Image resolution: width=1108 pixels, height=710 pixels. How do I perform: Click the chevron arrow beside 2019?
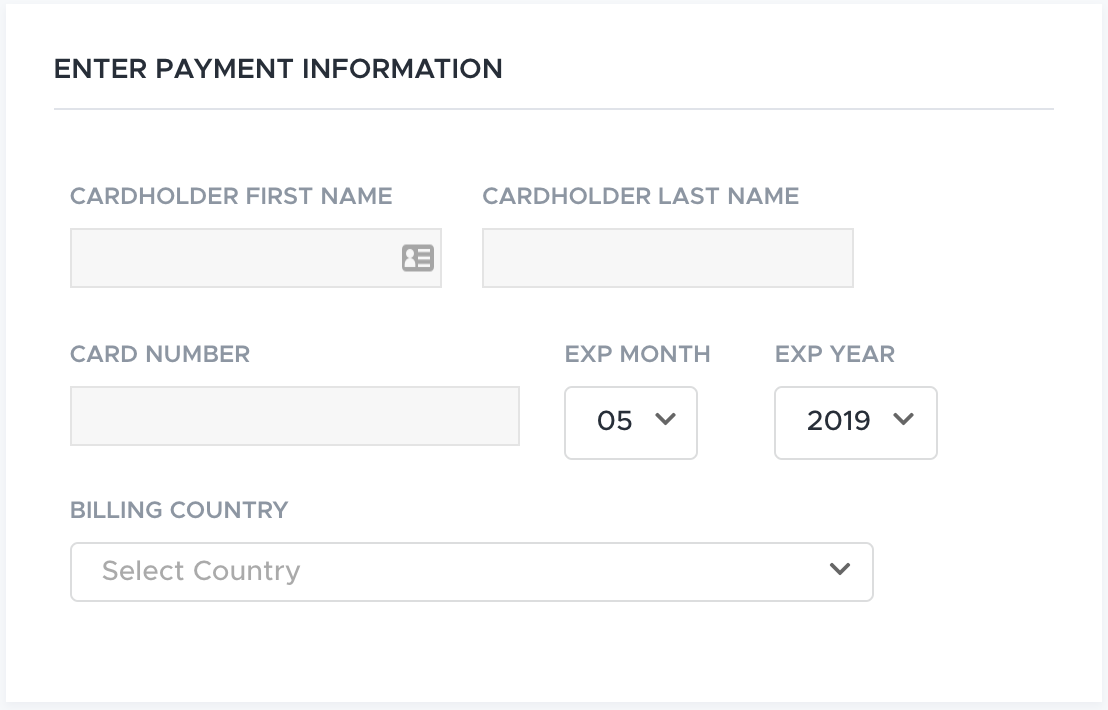903,419
